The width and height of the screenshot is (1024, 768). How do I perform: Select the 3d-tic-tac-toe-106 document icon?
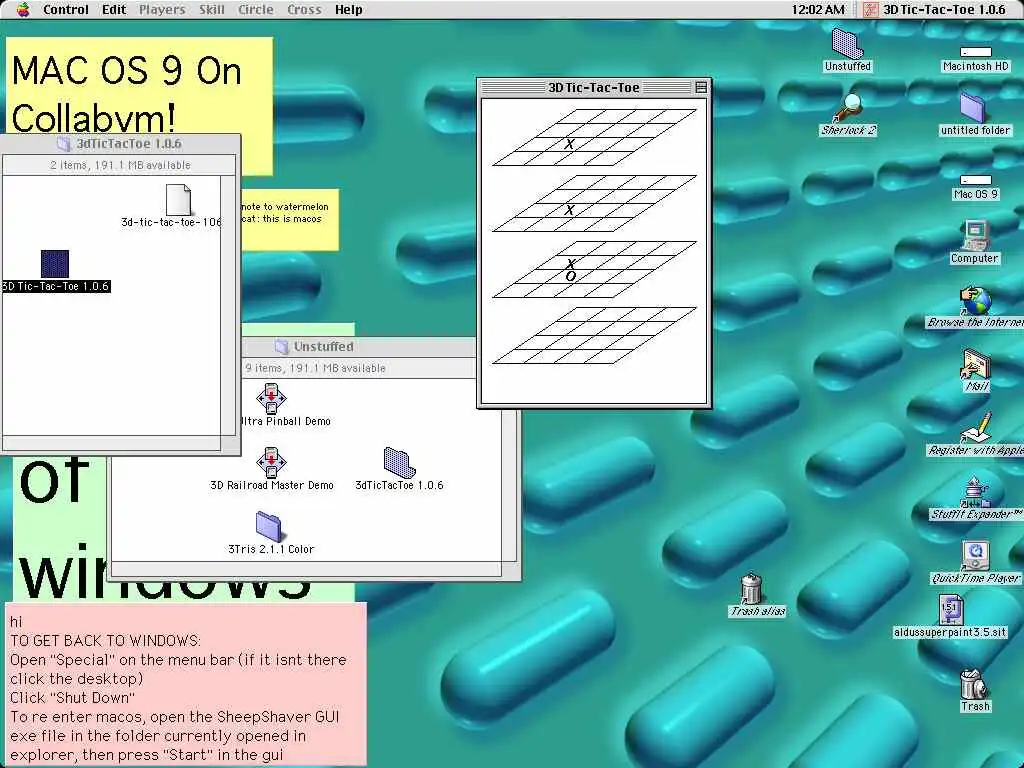178,200
